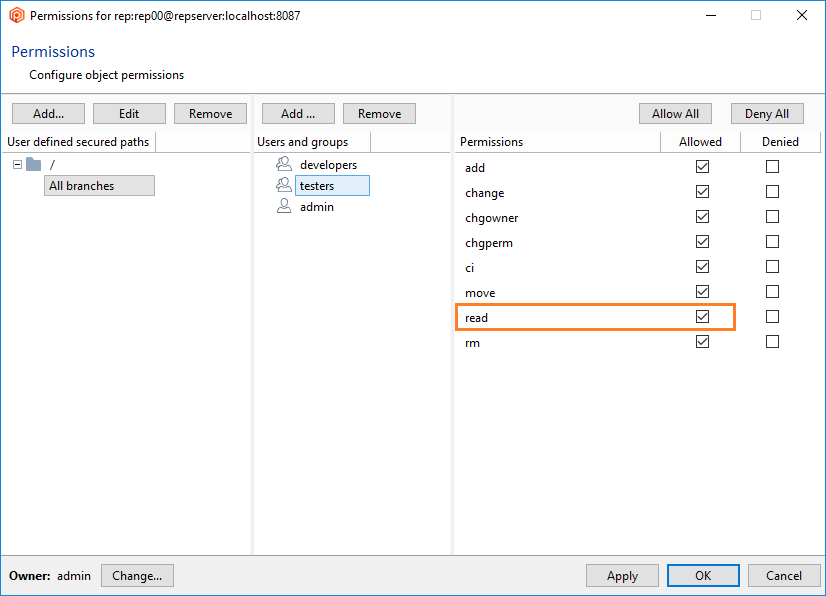Check Denied box for change permission
The height and width of the screenshot is (596, 826).
tap(772, 191)
